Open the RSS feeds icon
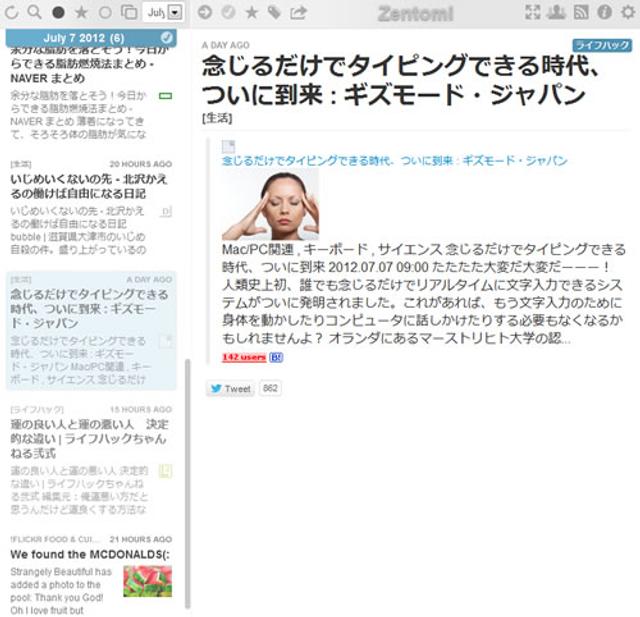This screenshot has height=617, width=640. point(581,12)
